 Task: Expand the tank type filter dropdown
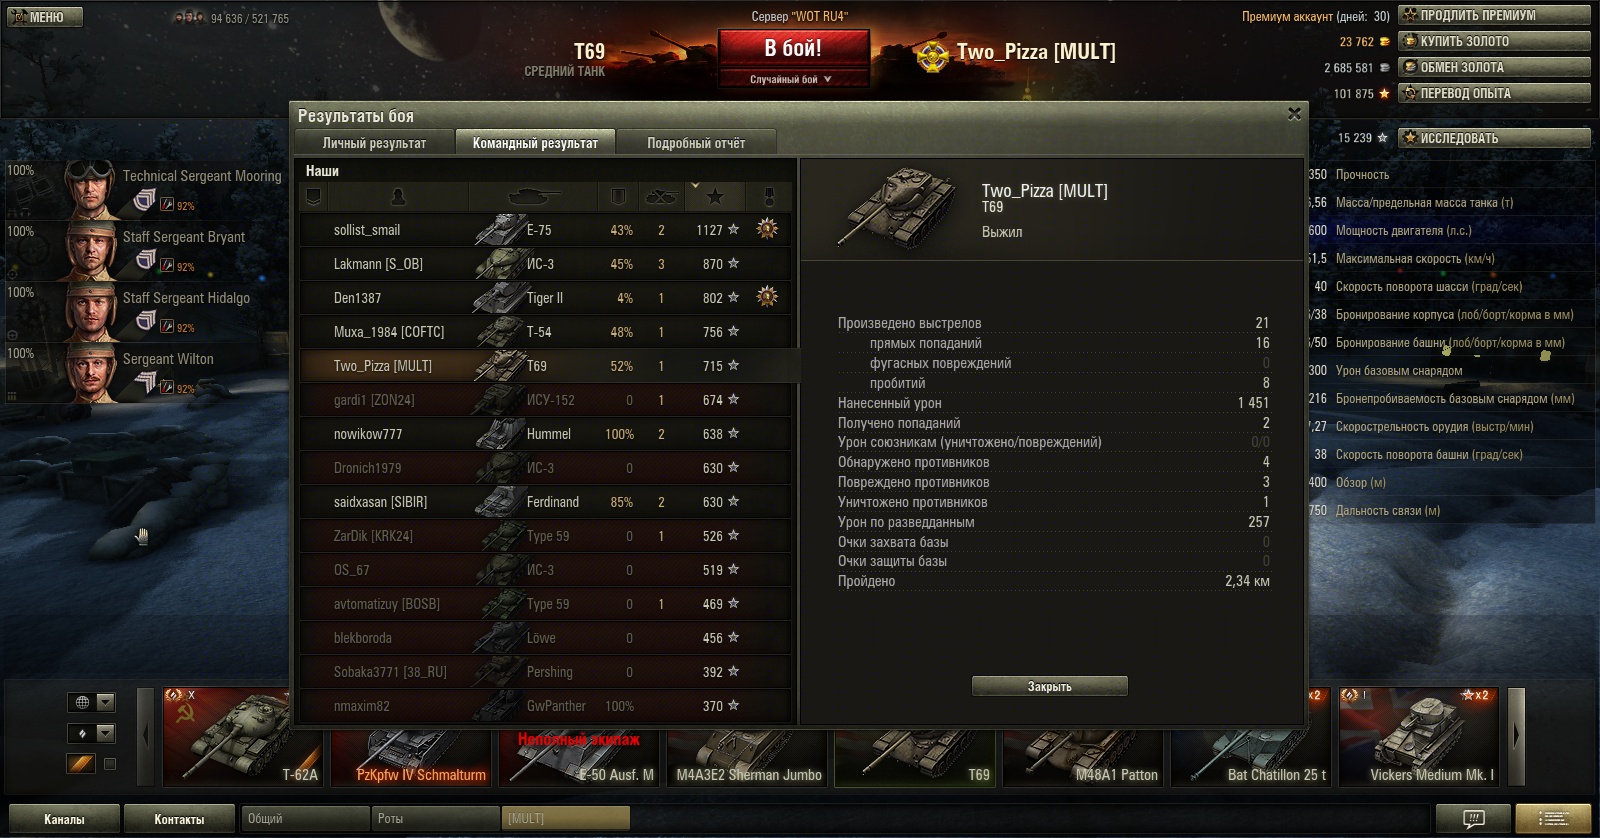point(91,733)
